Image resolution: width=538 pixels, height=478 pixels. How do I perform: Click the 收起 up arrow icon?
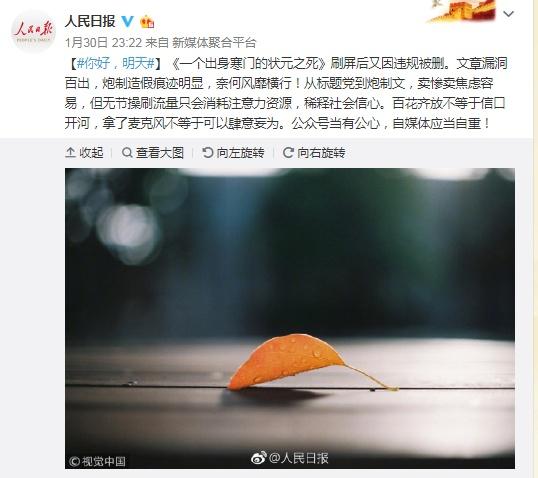click(70, 152)
